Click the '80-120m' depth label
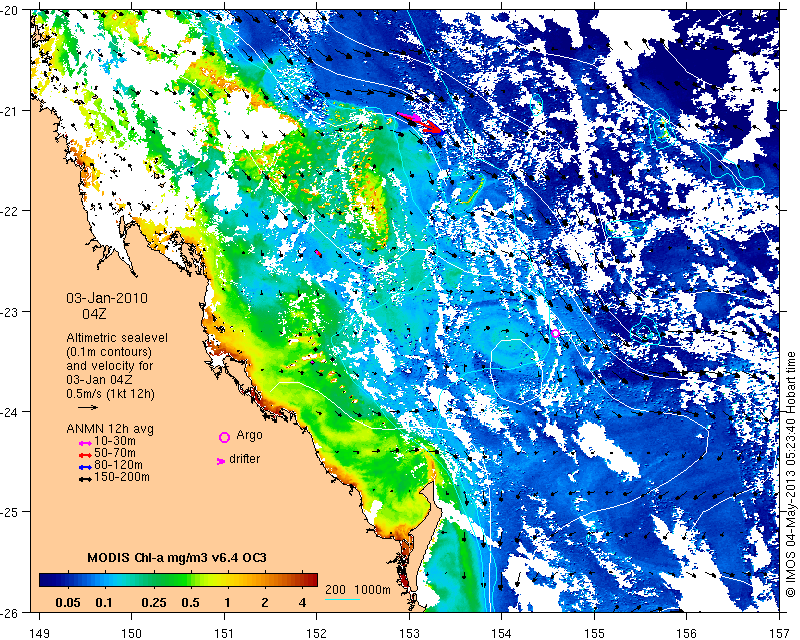 [118, 465]
